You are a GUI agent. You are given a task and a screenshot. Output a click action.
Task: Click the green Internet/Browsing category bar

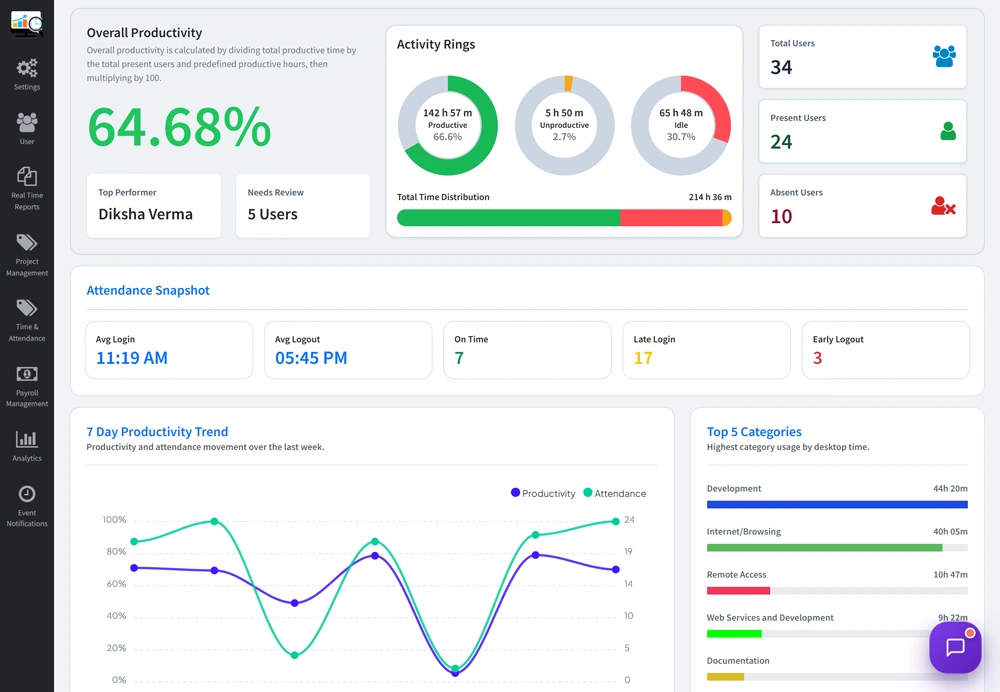point(824,547)
